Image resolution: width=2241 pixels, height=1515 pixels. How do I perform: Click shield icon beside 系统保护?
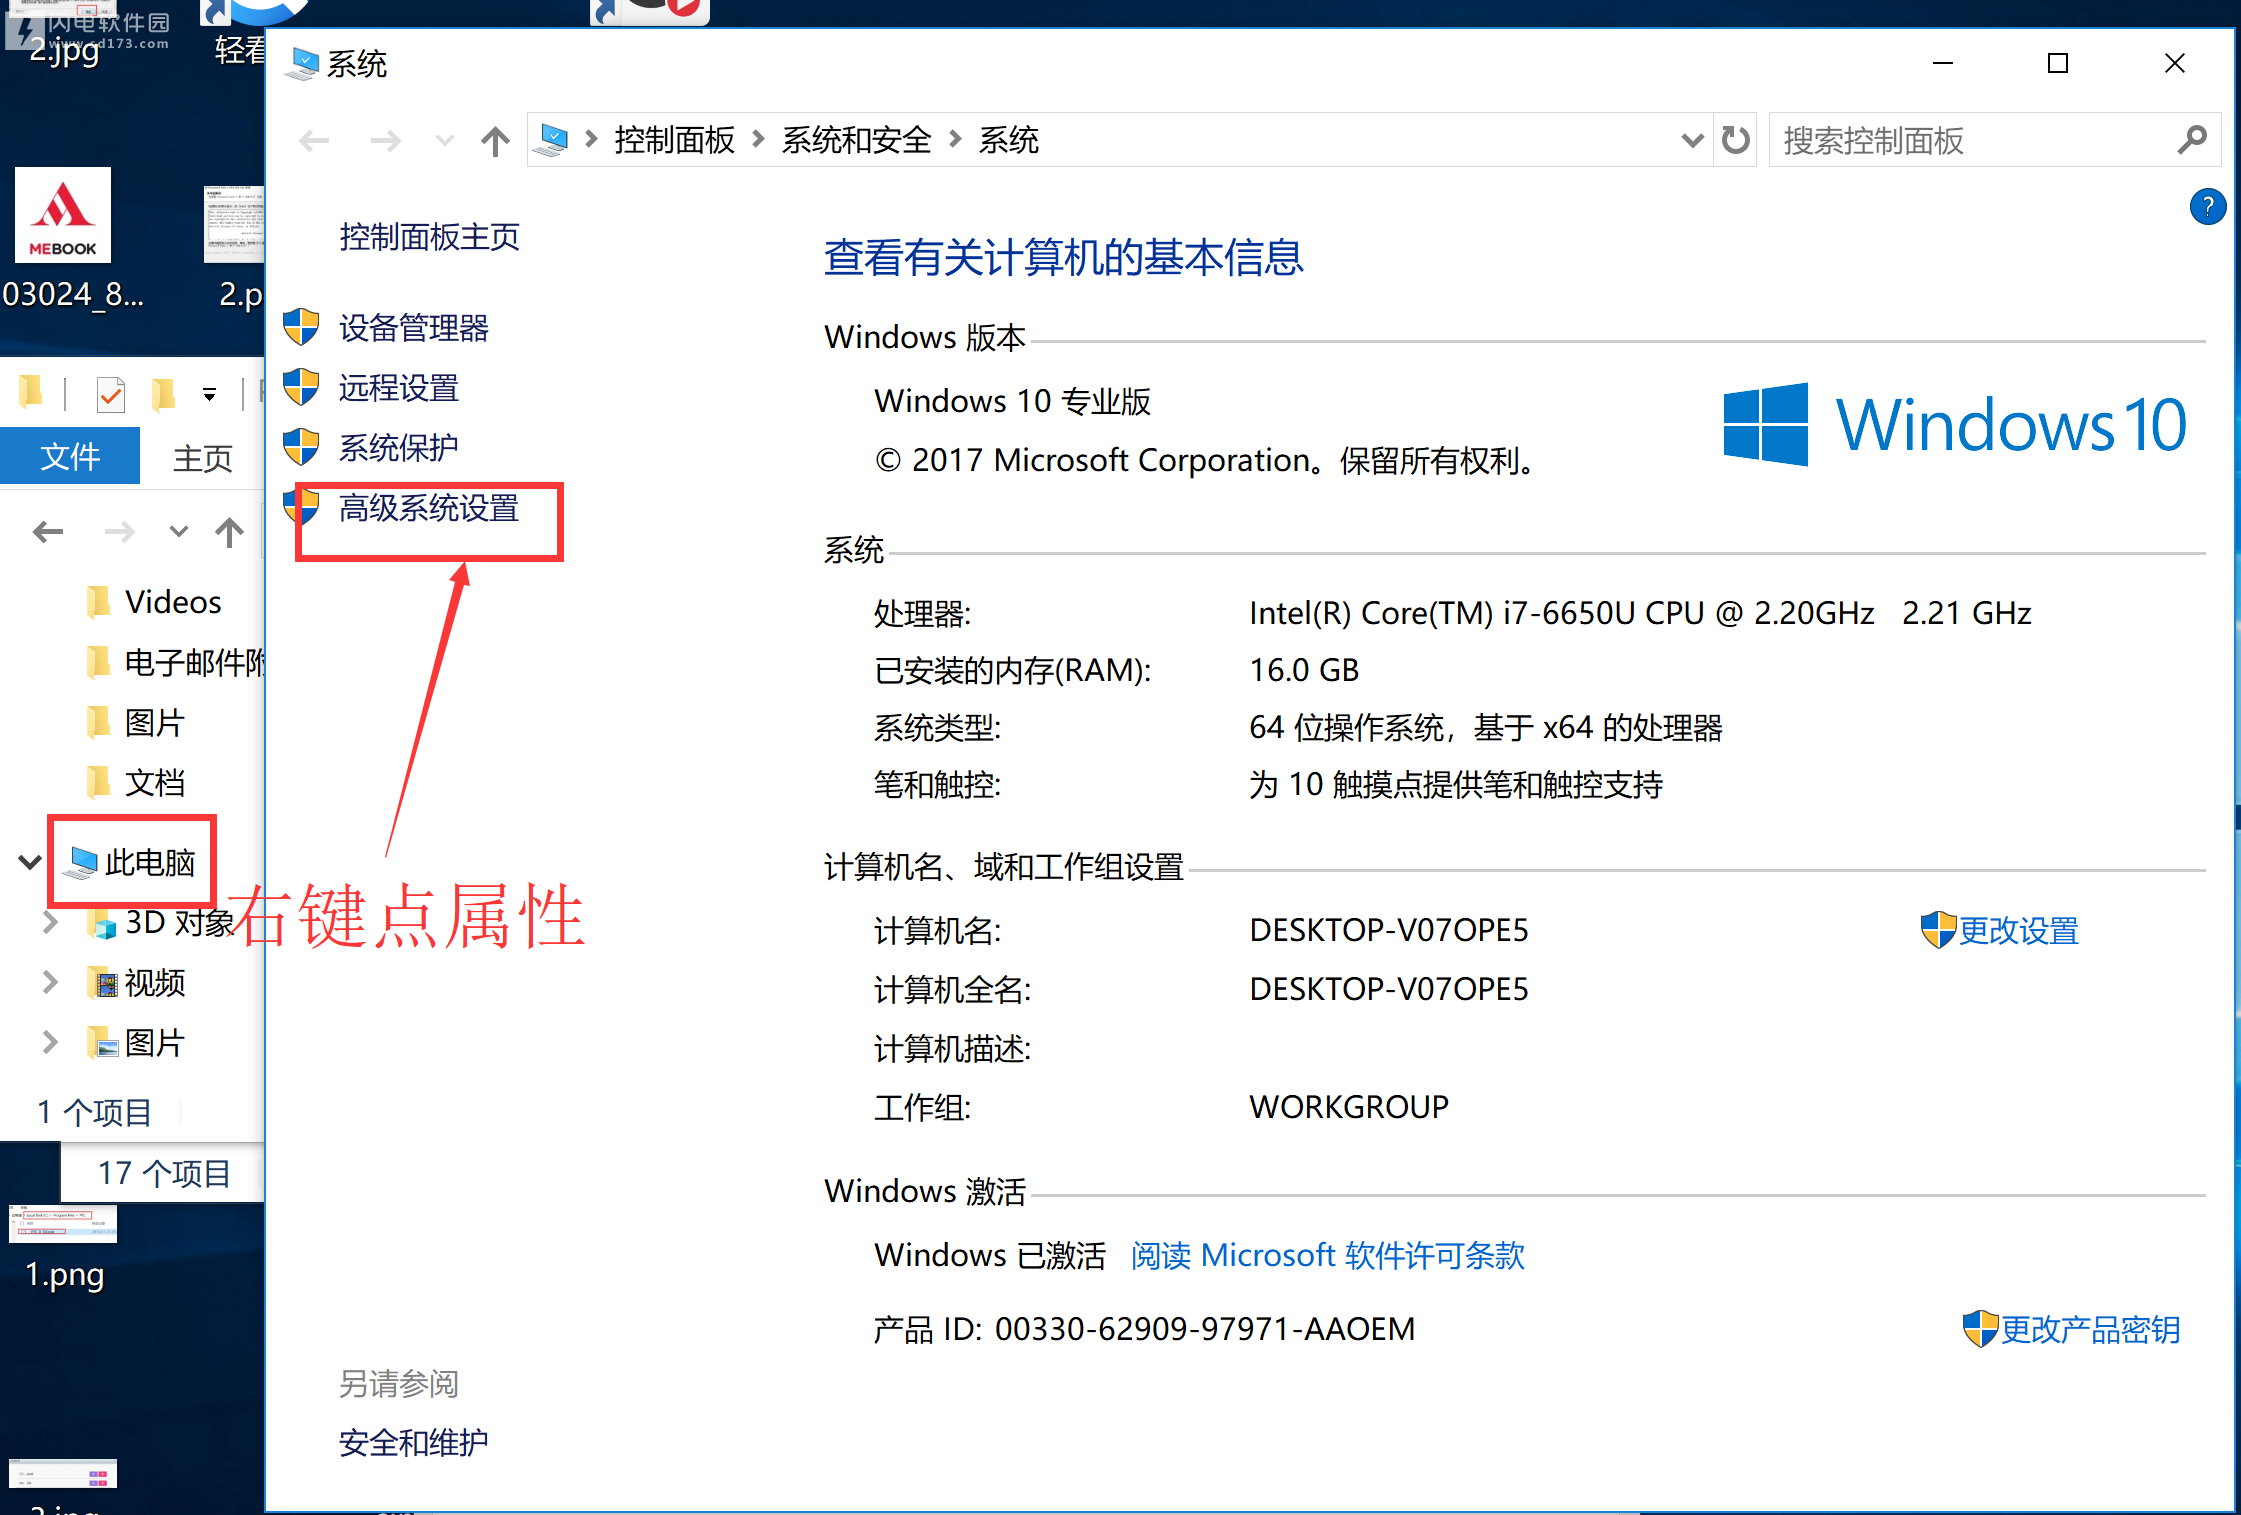[301, 447]
